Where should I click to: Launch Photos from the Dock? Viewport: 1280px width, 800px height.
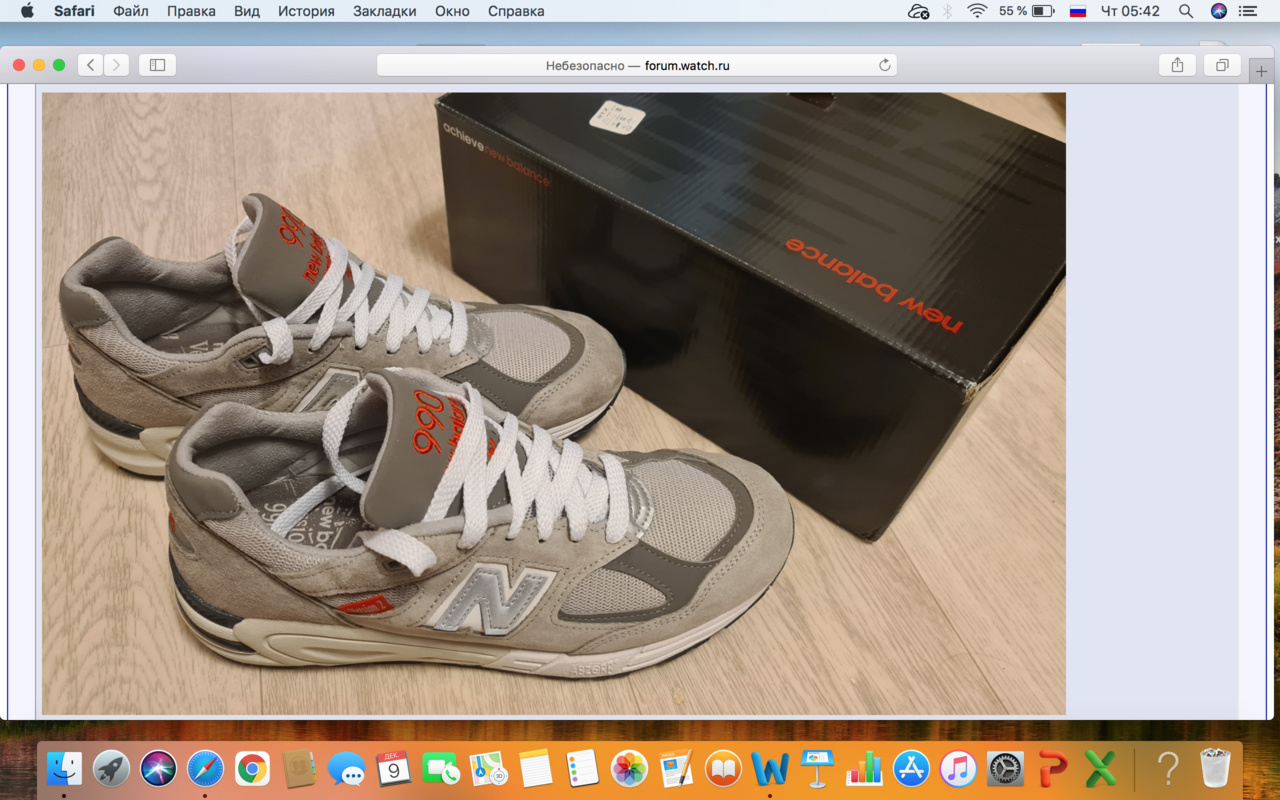click(x=629, y=768)
